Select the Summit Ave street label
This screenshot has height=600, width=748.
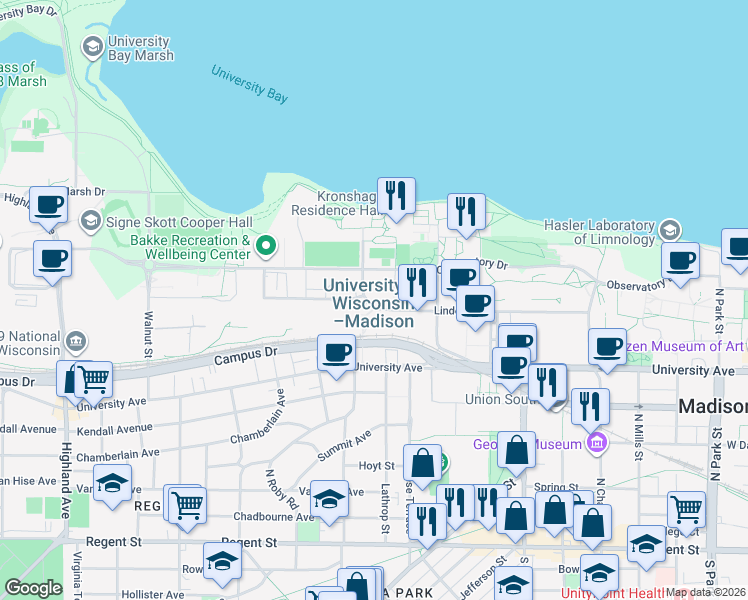344,446
